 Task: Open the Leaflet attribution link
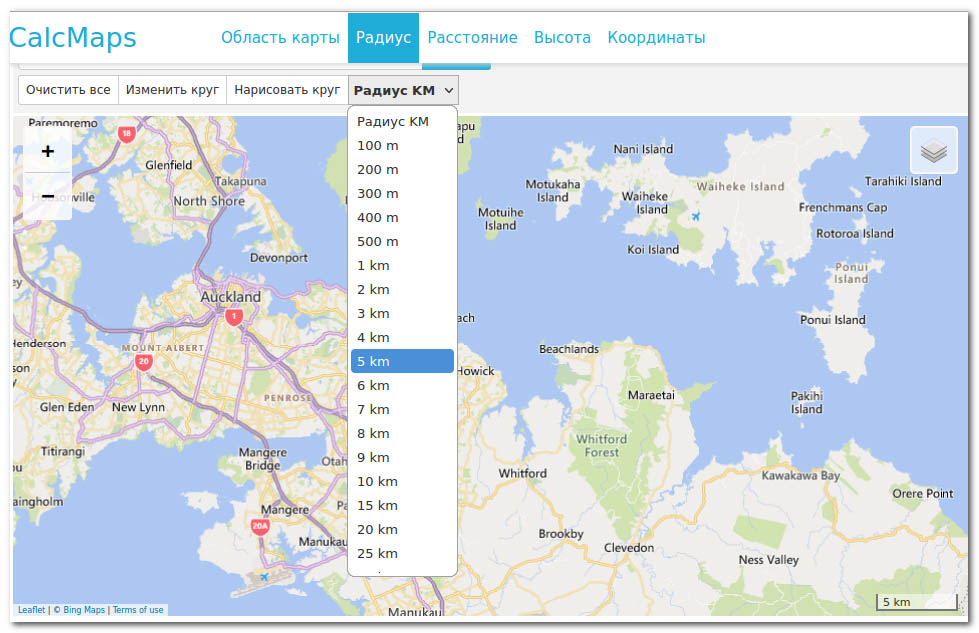tap(31, 610)
